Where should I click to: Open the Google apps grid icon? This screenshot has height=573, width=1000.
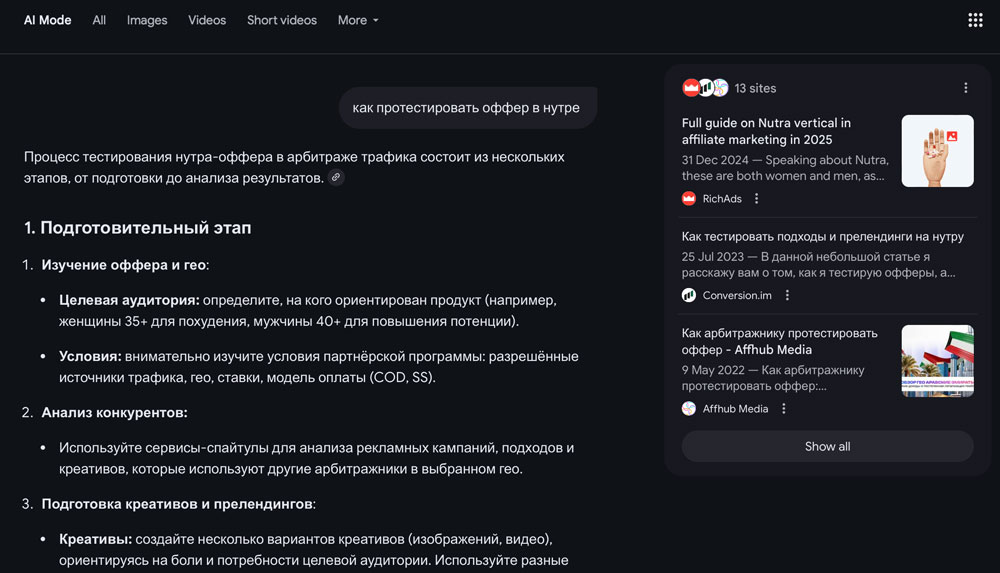coord(975,20)
